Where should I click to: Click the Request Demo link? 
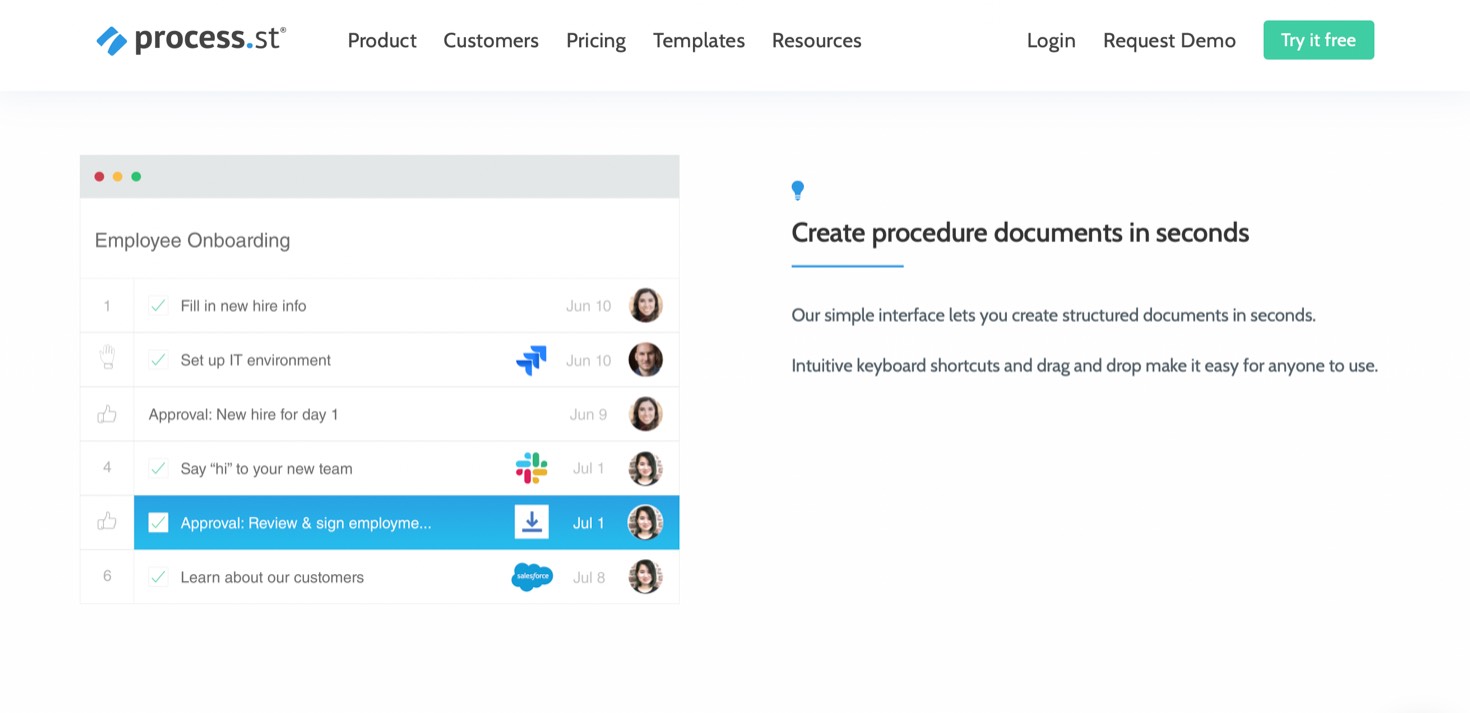pos(1169,40)
